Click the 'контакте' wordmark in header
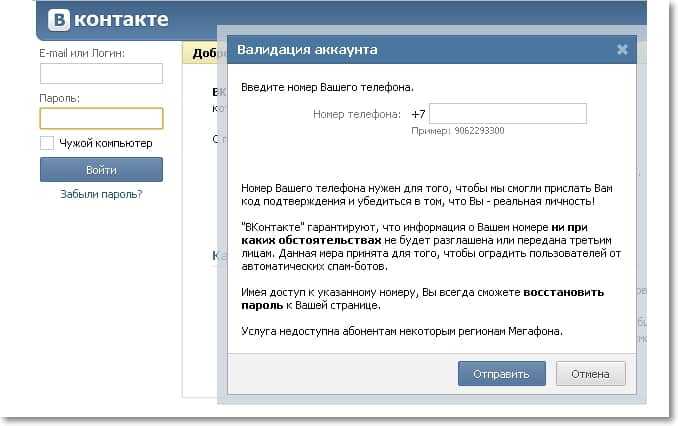Screen dimensions: 678x426 (x=121, y=20)
